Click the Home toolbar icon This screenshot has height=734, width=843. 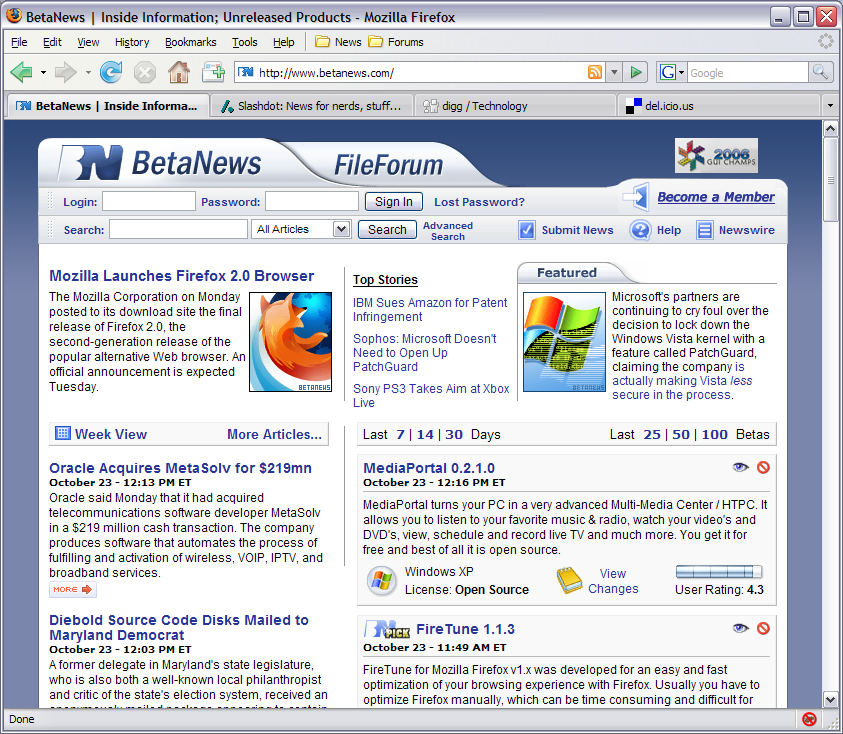tap(178, 72)
